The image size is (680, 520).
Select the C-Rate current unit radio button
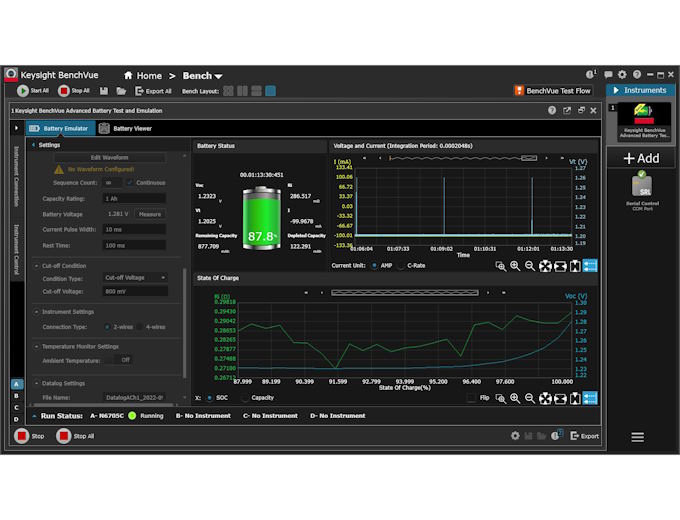point(402,265)
